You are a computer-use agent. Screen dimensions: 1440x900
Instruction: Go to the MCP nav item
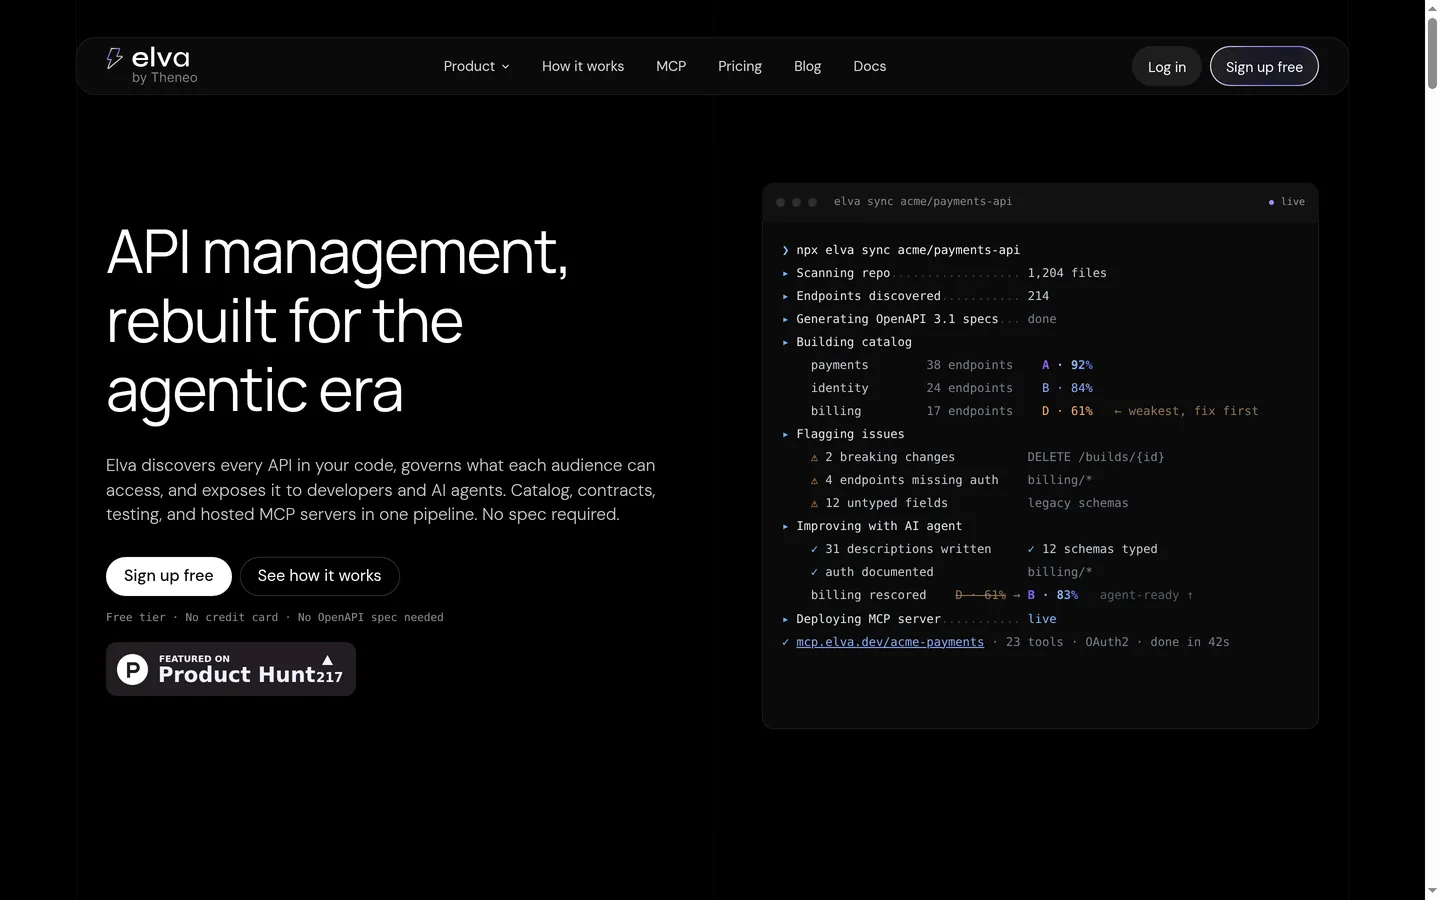(671, 66)
